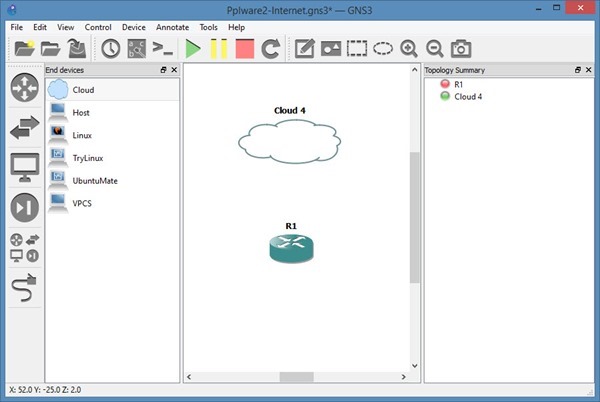Click the canvas vertical scrollbar thumb
The image size is (600, 402).
tap(414, 217)
